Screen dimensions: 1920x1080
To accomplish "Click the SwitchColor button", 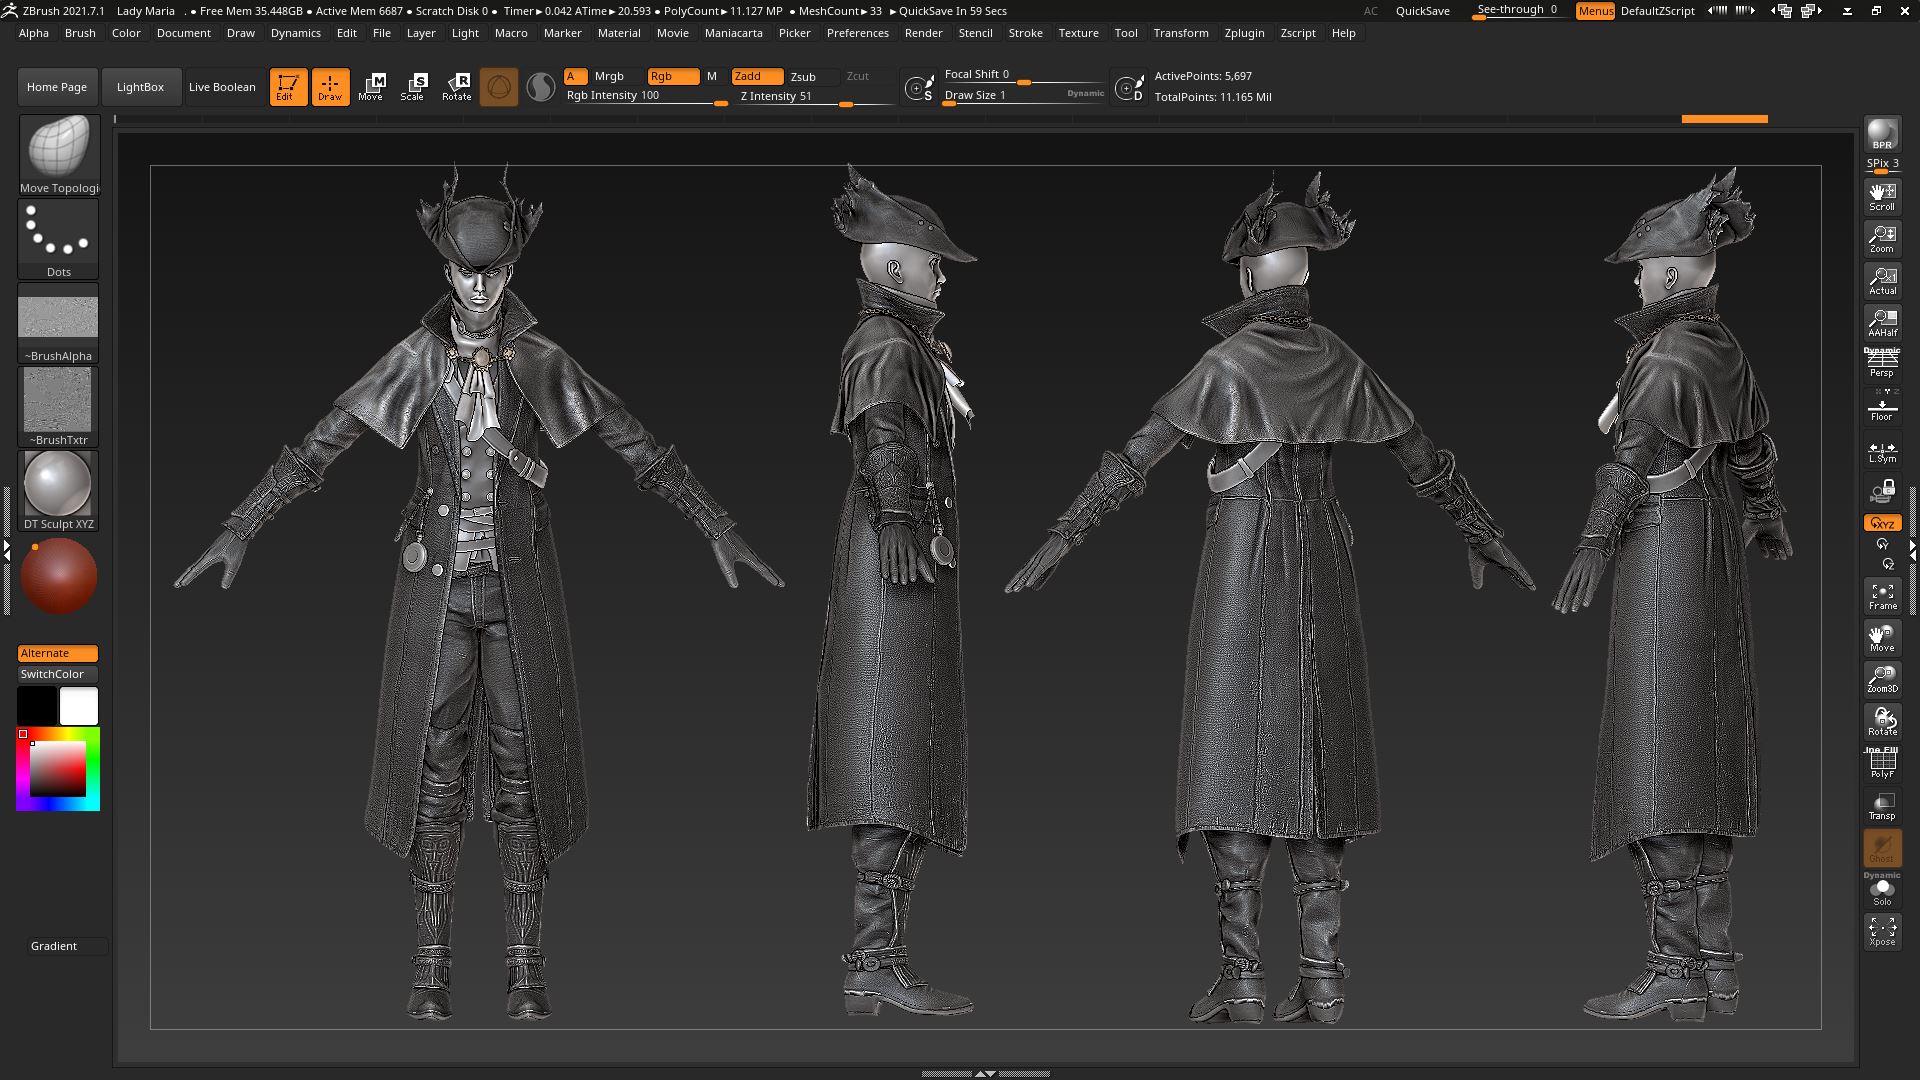I will point(58,674).
